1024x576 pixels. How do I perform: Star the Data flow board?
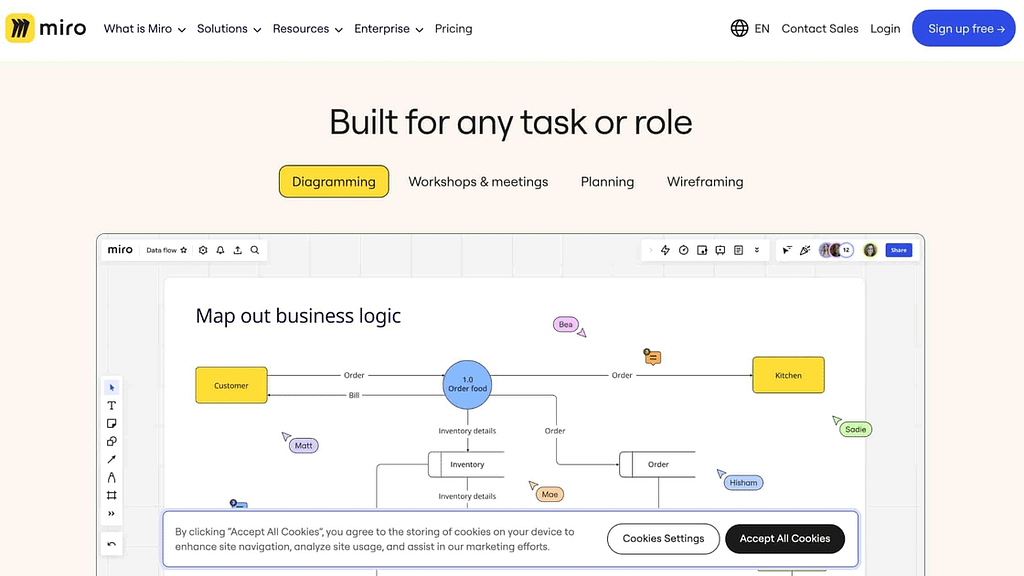point(184,250)
